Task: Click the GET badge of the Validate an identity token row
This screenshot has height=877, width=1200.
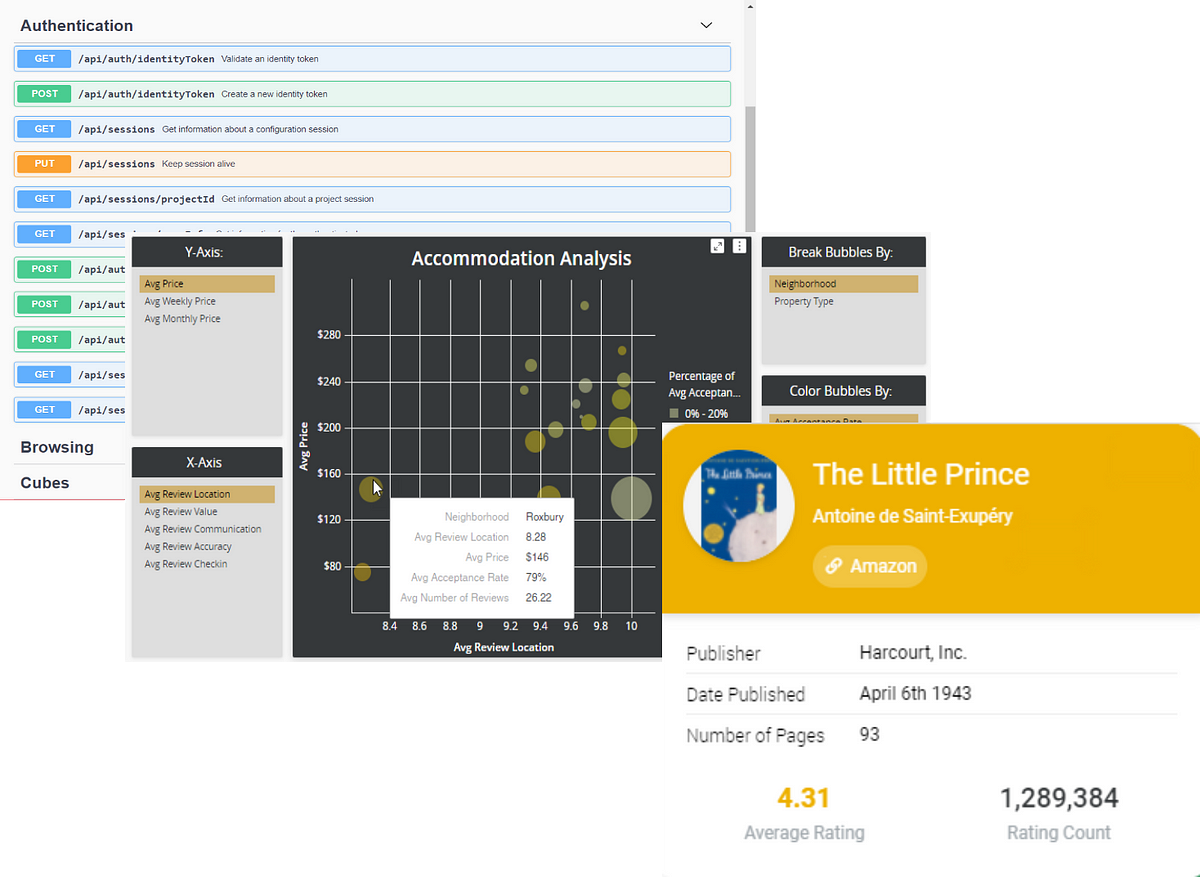Action: coord(45,59)
